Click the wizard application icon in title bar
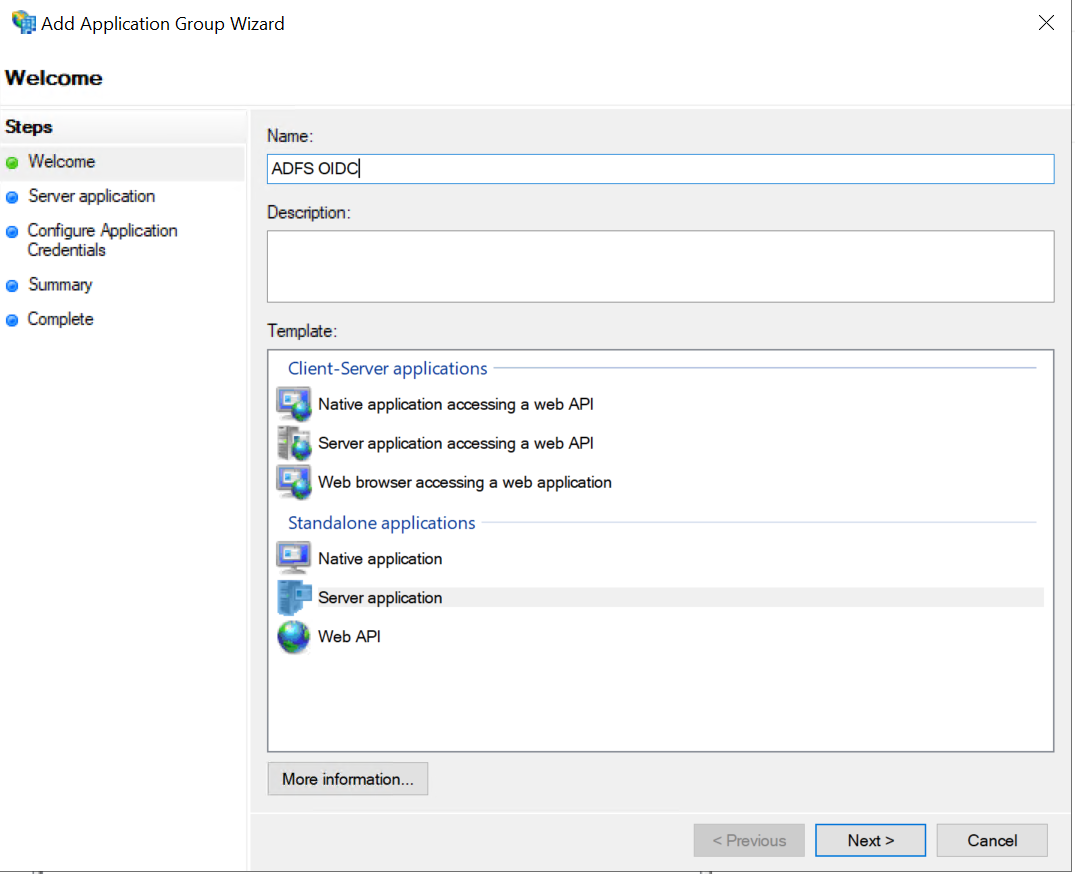 (x=23, y=23)
